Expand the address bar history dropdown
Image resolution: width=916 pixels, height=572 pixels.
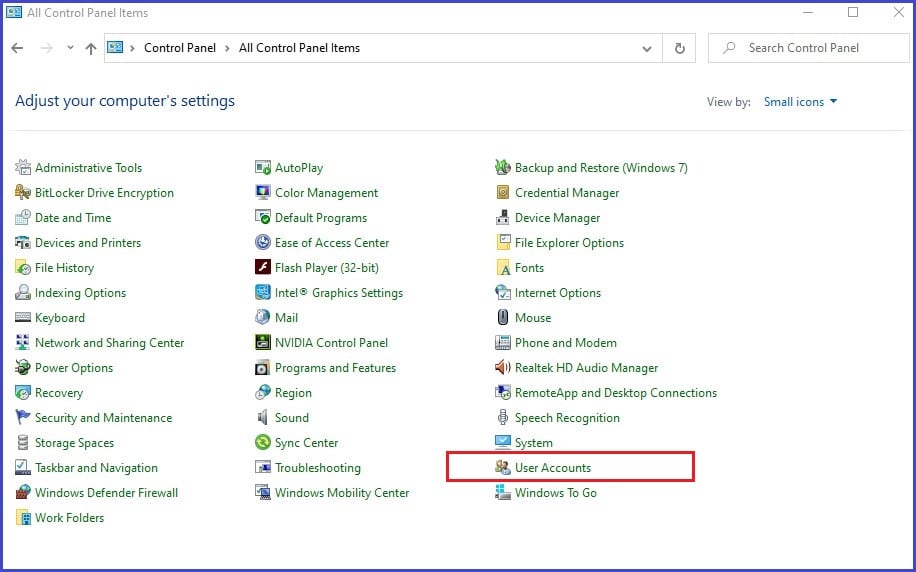pos(647,48)
